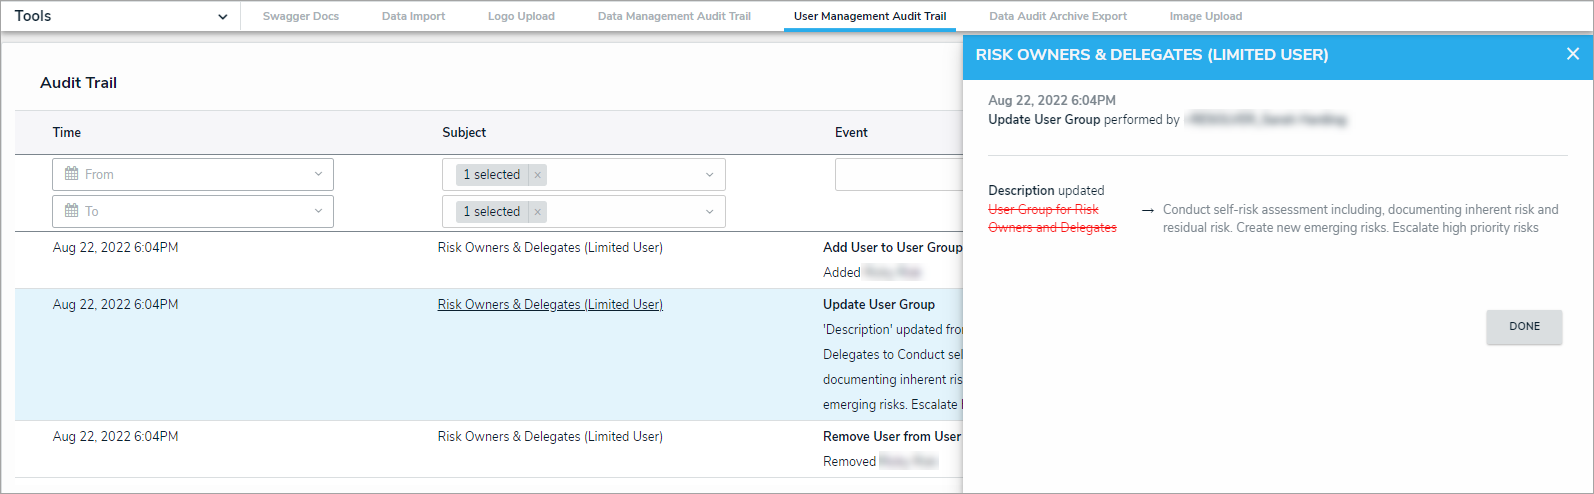Open the Data Audit Archive Export tab
Screen dimensions: 1594x494
click(x=1057, y=17)
